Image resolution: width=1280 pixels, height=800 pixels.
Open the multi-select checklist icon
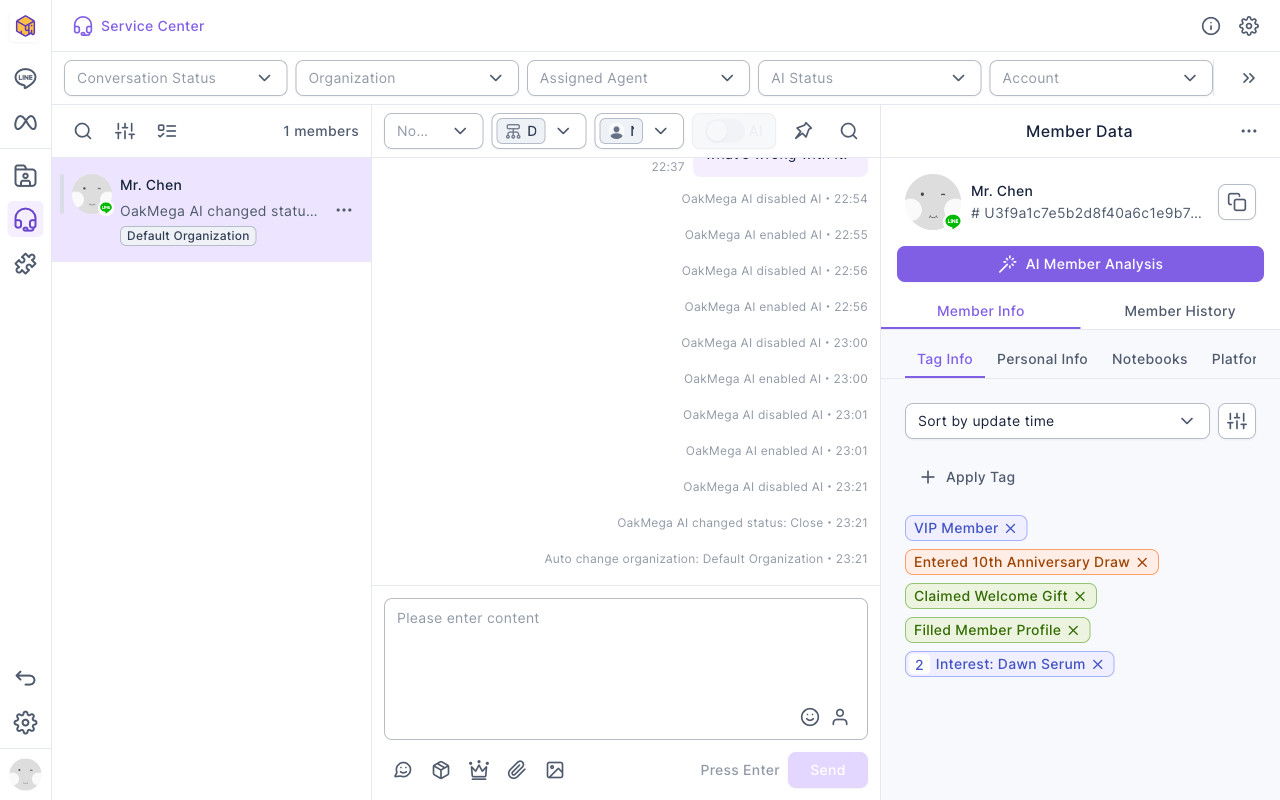[x=167, y=131]
